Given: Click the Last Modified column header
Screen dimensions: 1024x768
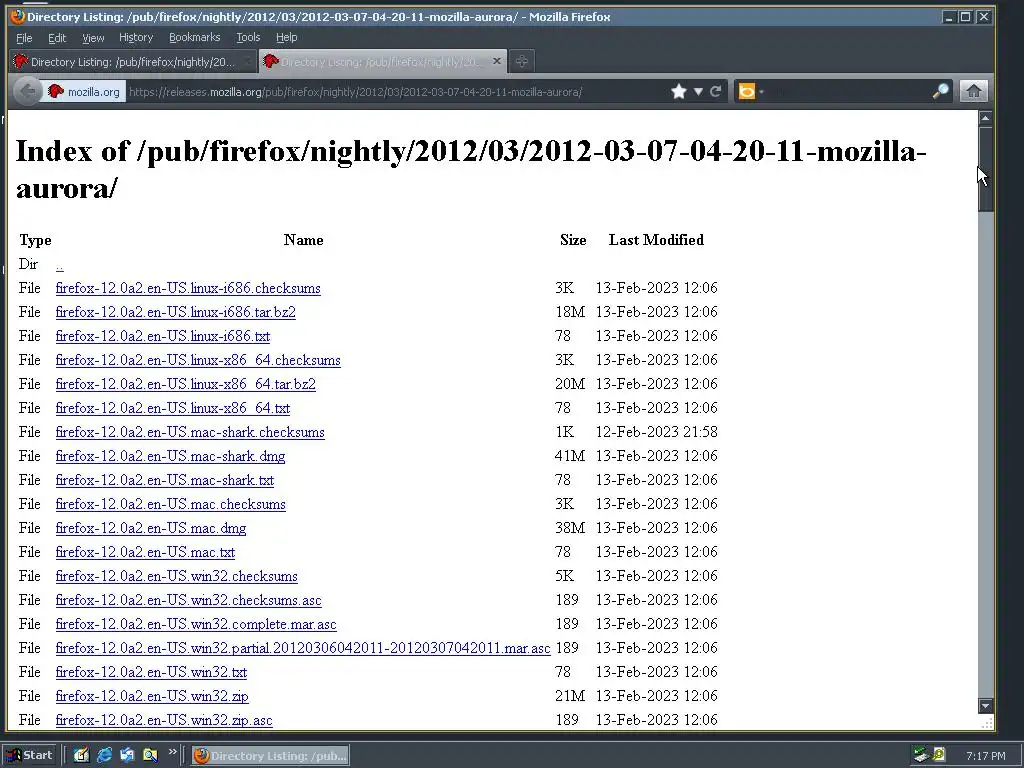Looking at the screenshot, I should coord(656,240).
